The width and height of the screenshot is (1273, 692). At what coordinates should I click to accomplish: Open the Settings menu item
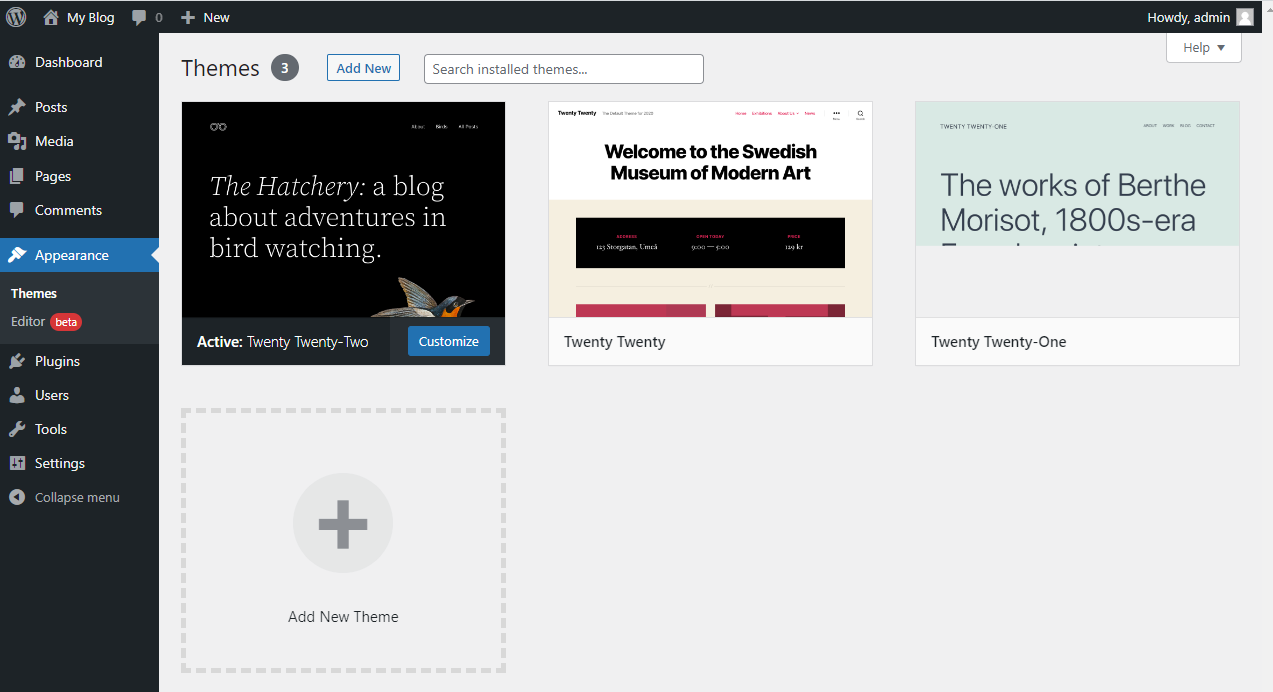pyautogui.click(x=60, y=463)
